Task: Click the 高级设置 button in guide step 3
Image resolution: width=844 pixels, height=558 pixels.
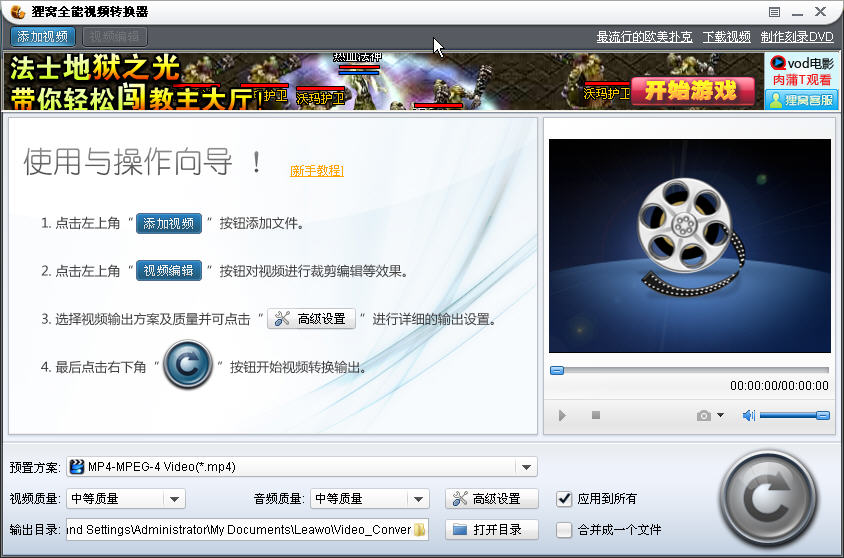Action: point(311,319)
